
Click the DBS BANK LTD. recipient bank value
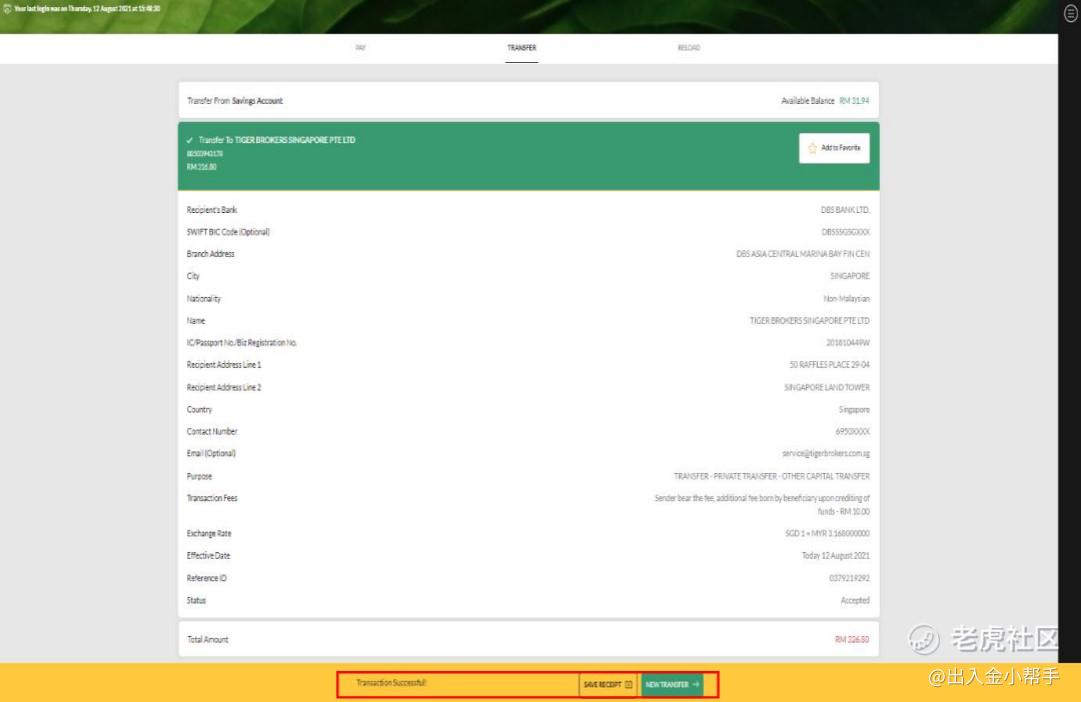845,210
